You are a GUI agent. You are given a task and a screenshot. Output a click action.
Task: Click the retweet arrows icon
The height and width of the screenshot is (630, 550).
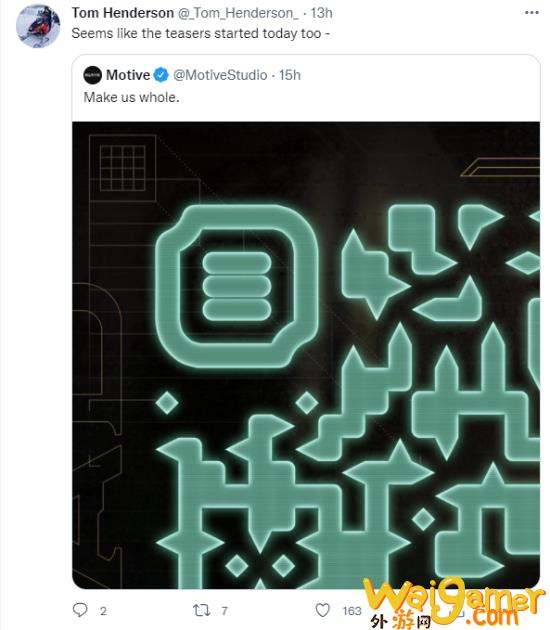click(201, 610)
